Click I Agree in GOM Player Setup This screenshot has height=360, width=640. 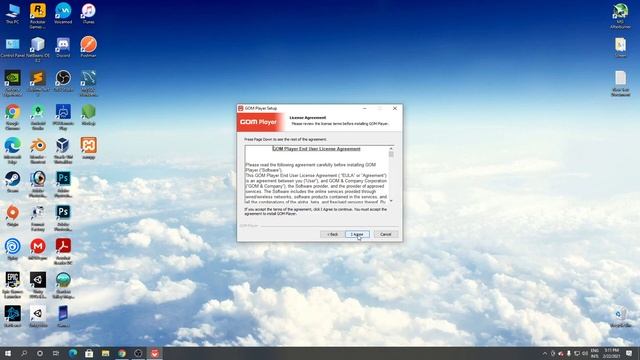357,234
